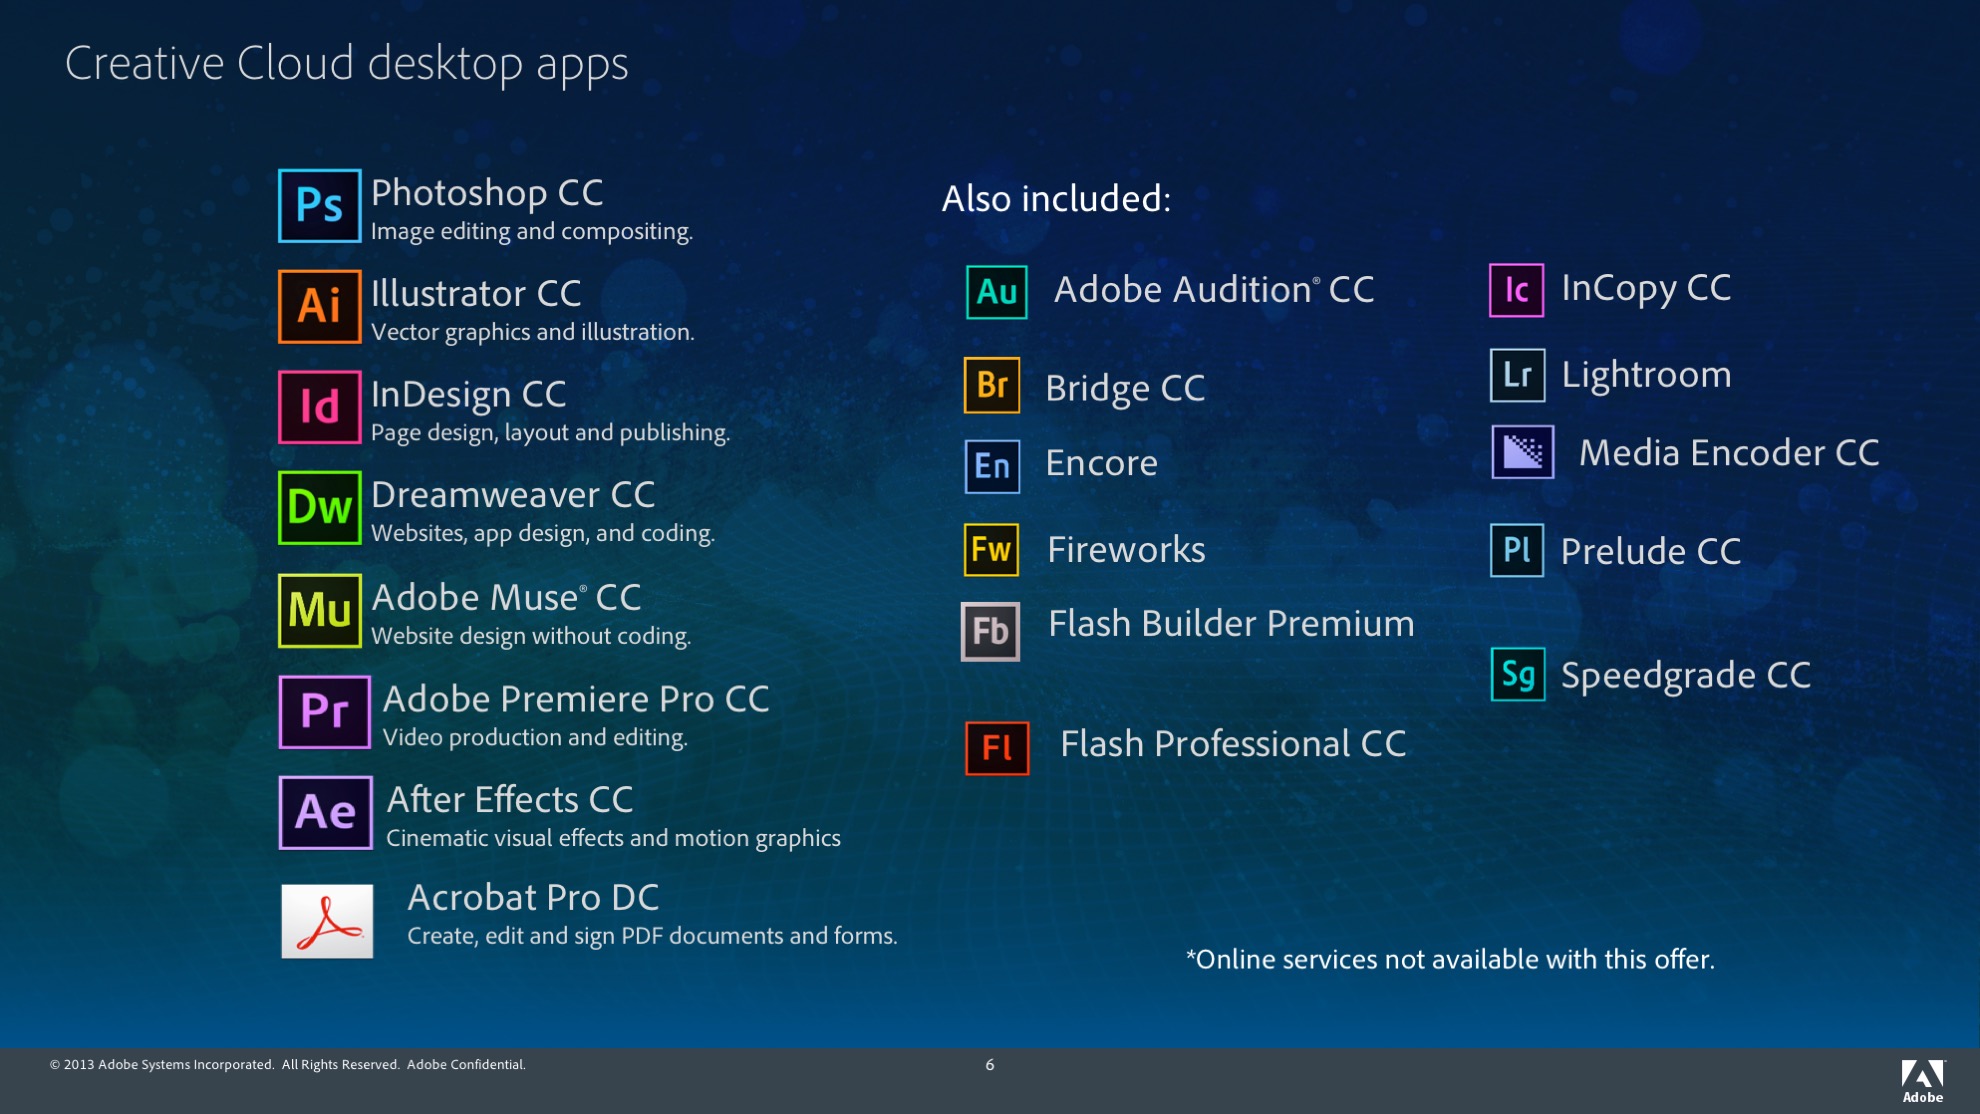Click the Flash Builder Fb icon

point(990,631)
